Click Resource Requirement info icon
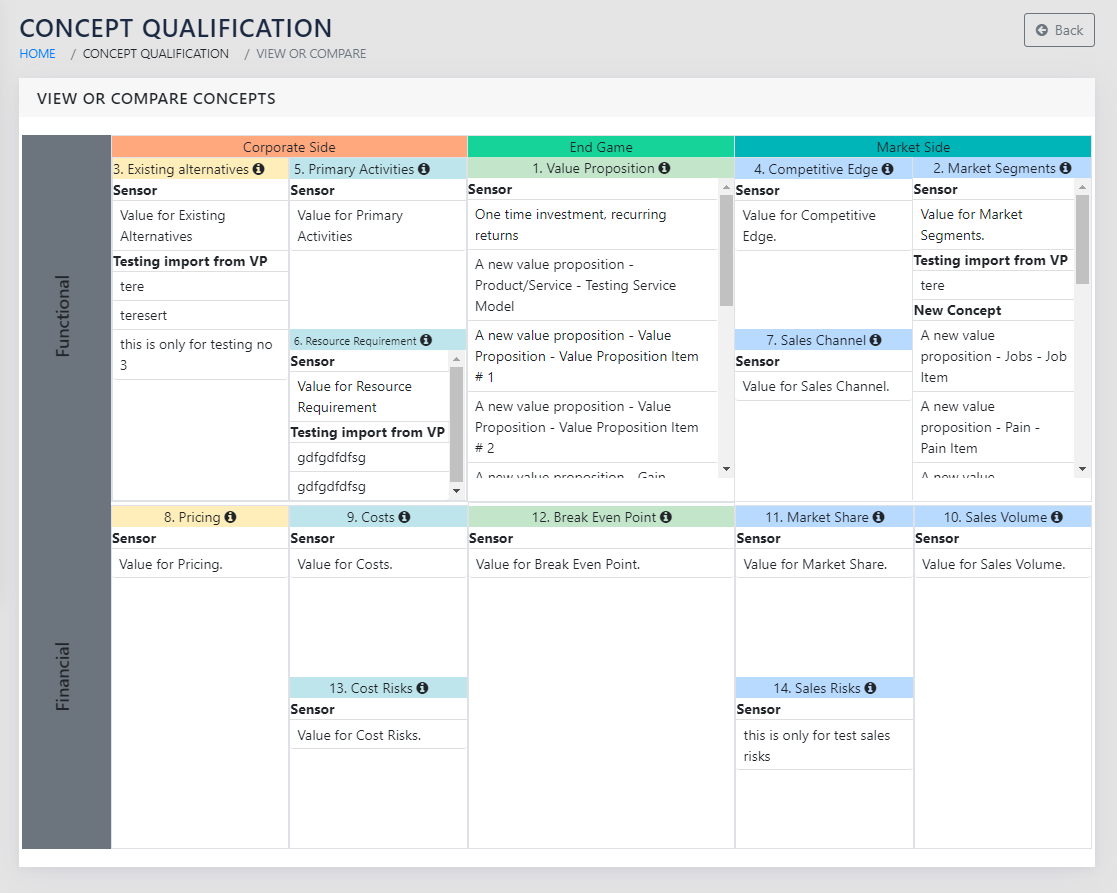Viewport: 1117px width, 893px height. pos(427,341)
